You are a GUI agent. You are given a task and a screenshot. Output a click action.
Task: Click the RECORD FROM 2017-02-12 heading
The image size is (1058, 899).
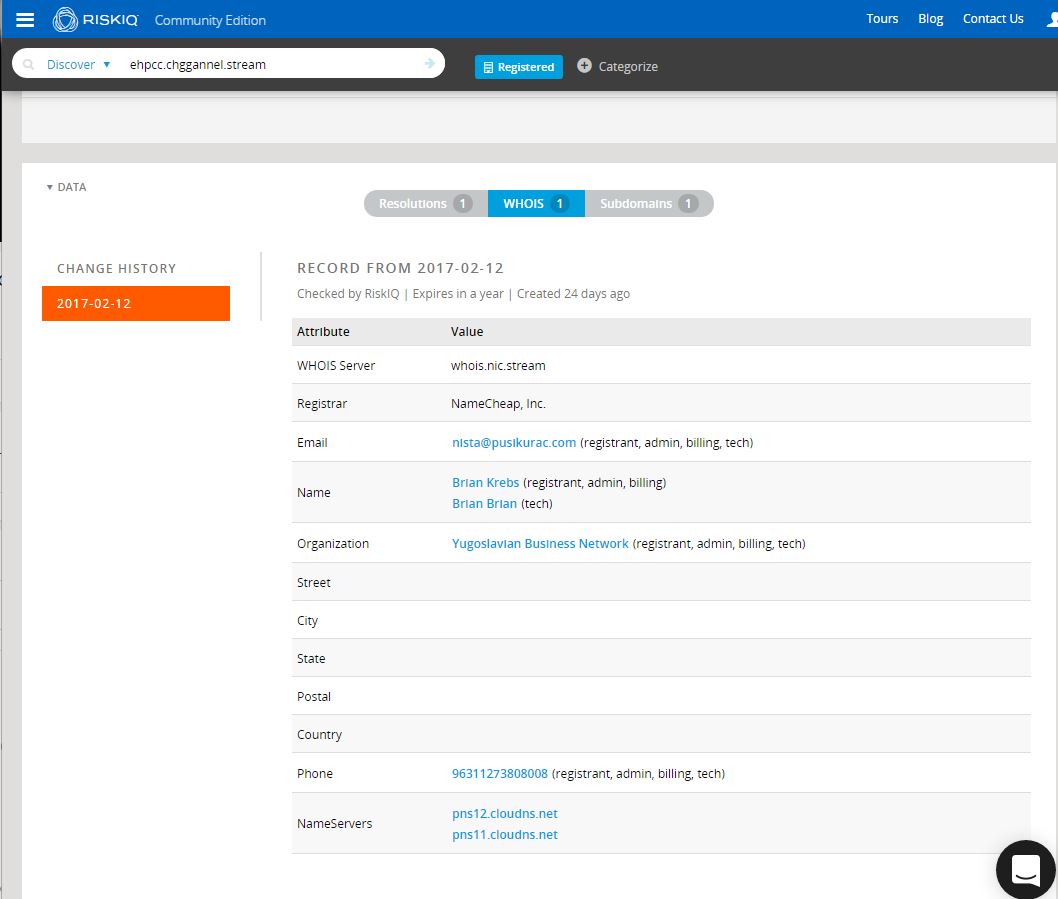coord(400,268)
